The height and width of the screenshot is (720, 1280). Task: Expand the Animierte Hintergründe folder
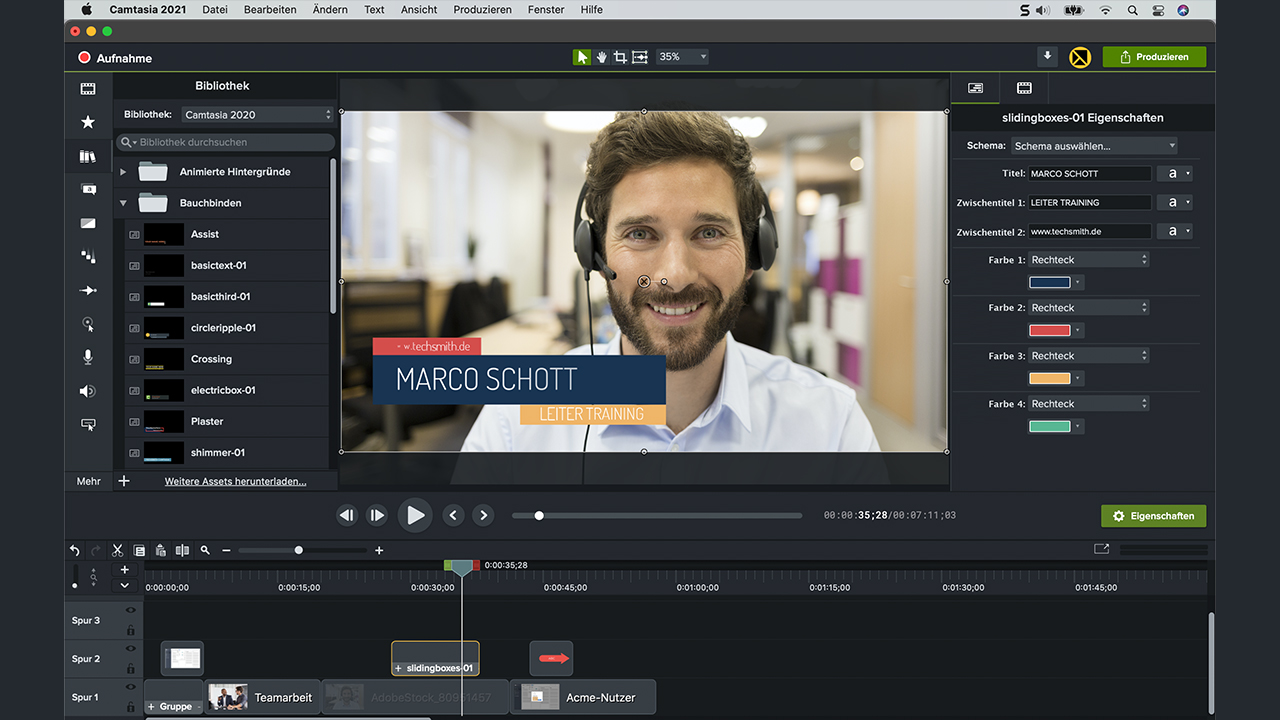(123, 172)
